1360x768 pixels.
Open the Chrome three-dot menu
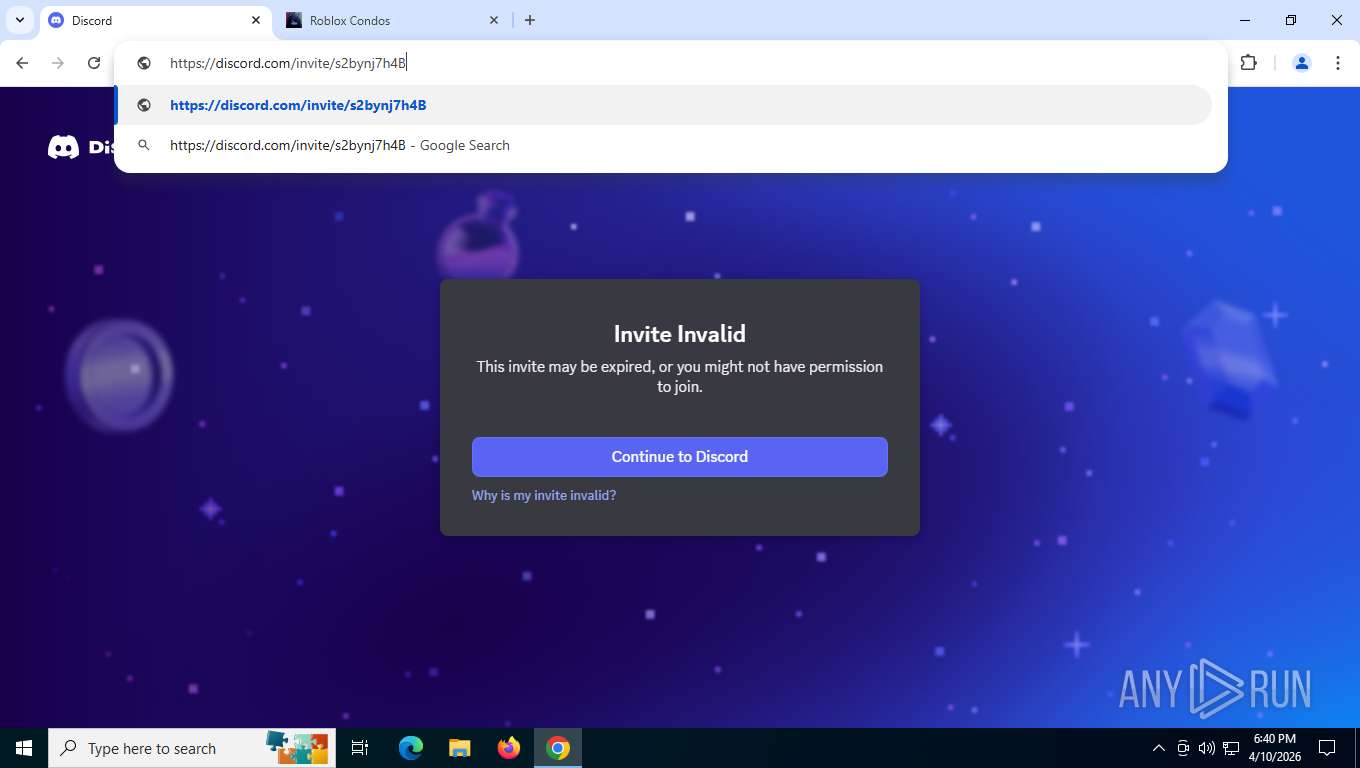coord(1338,63)
